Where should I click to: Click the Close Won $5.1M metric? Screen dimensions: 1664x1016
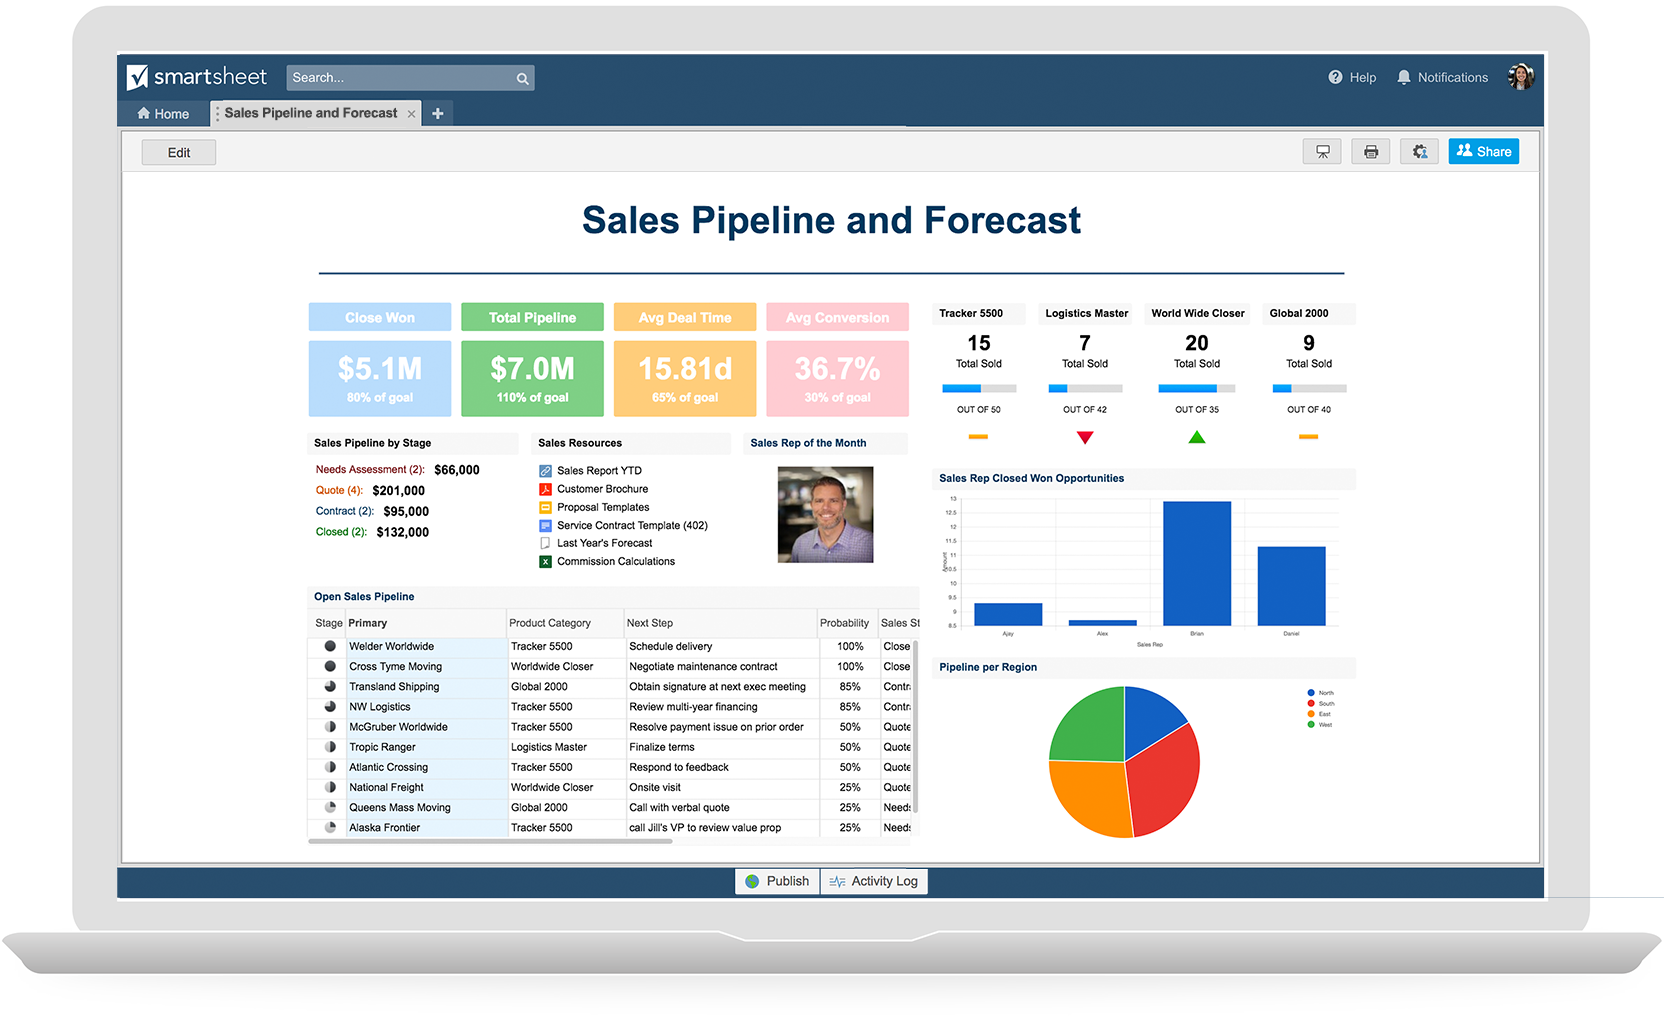click(380, 378)
